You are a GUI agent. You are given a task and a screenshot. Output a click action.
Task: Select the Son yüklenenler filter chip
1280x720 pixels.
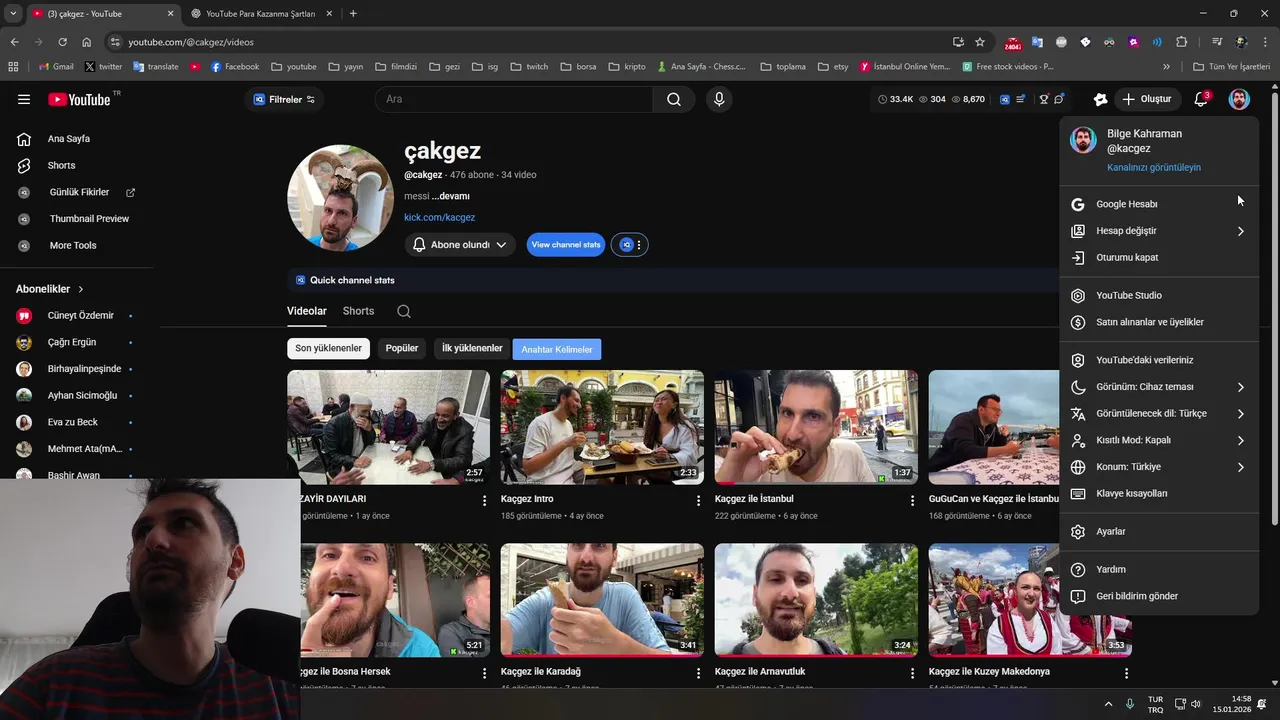328,348
